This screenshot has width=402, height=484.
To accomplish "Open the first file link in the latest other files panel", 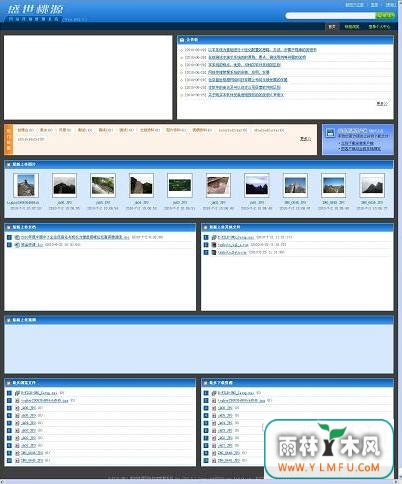I will (236, 237).
